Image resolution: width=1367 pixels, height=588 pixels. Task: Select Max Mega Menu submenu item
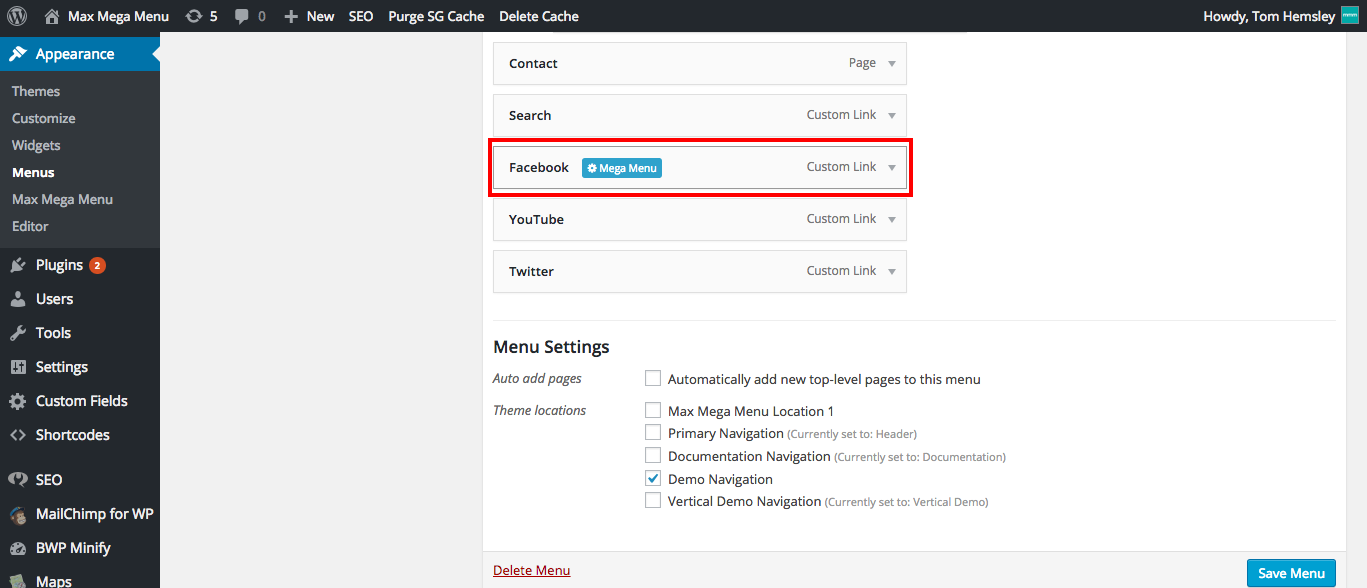[x=62, y=199]
